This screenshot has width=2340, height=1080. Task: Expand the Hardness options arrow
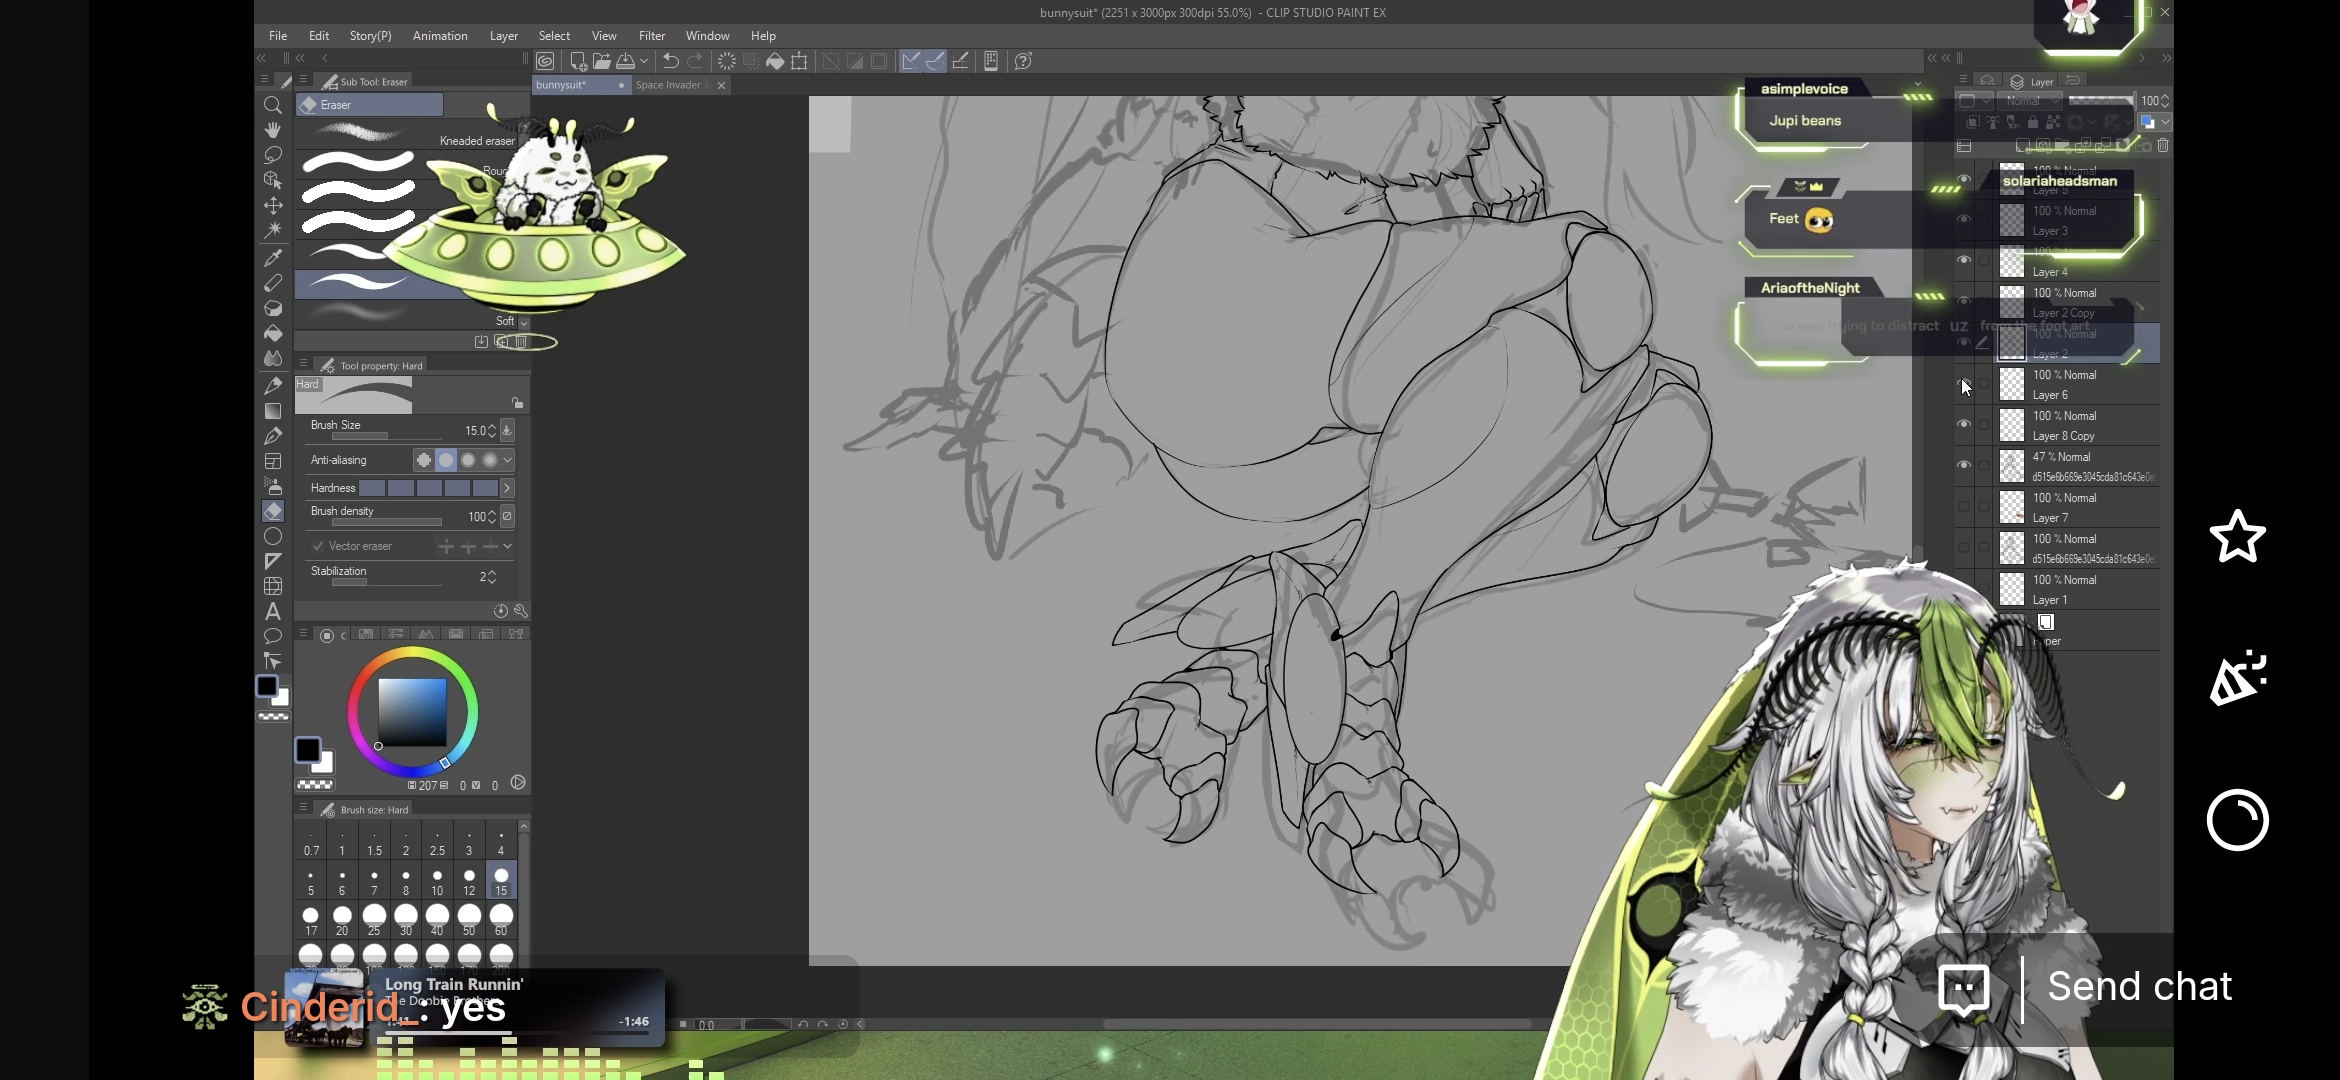[507, 488]
